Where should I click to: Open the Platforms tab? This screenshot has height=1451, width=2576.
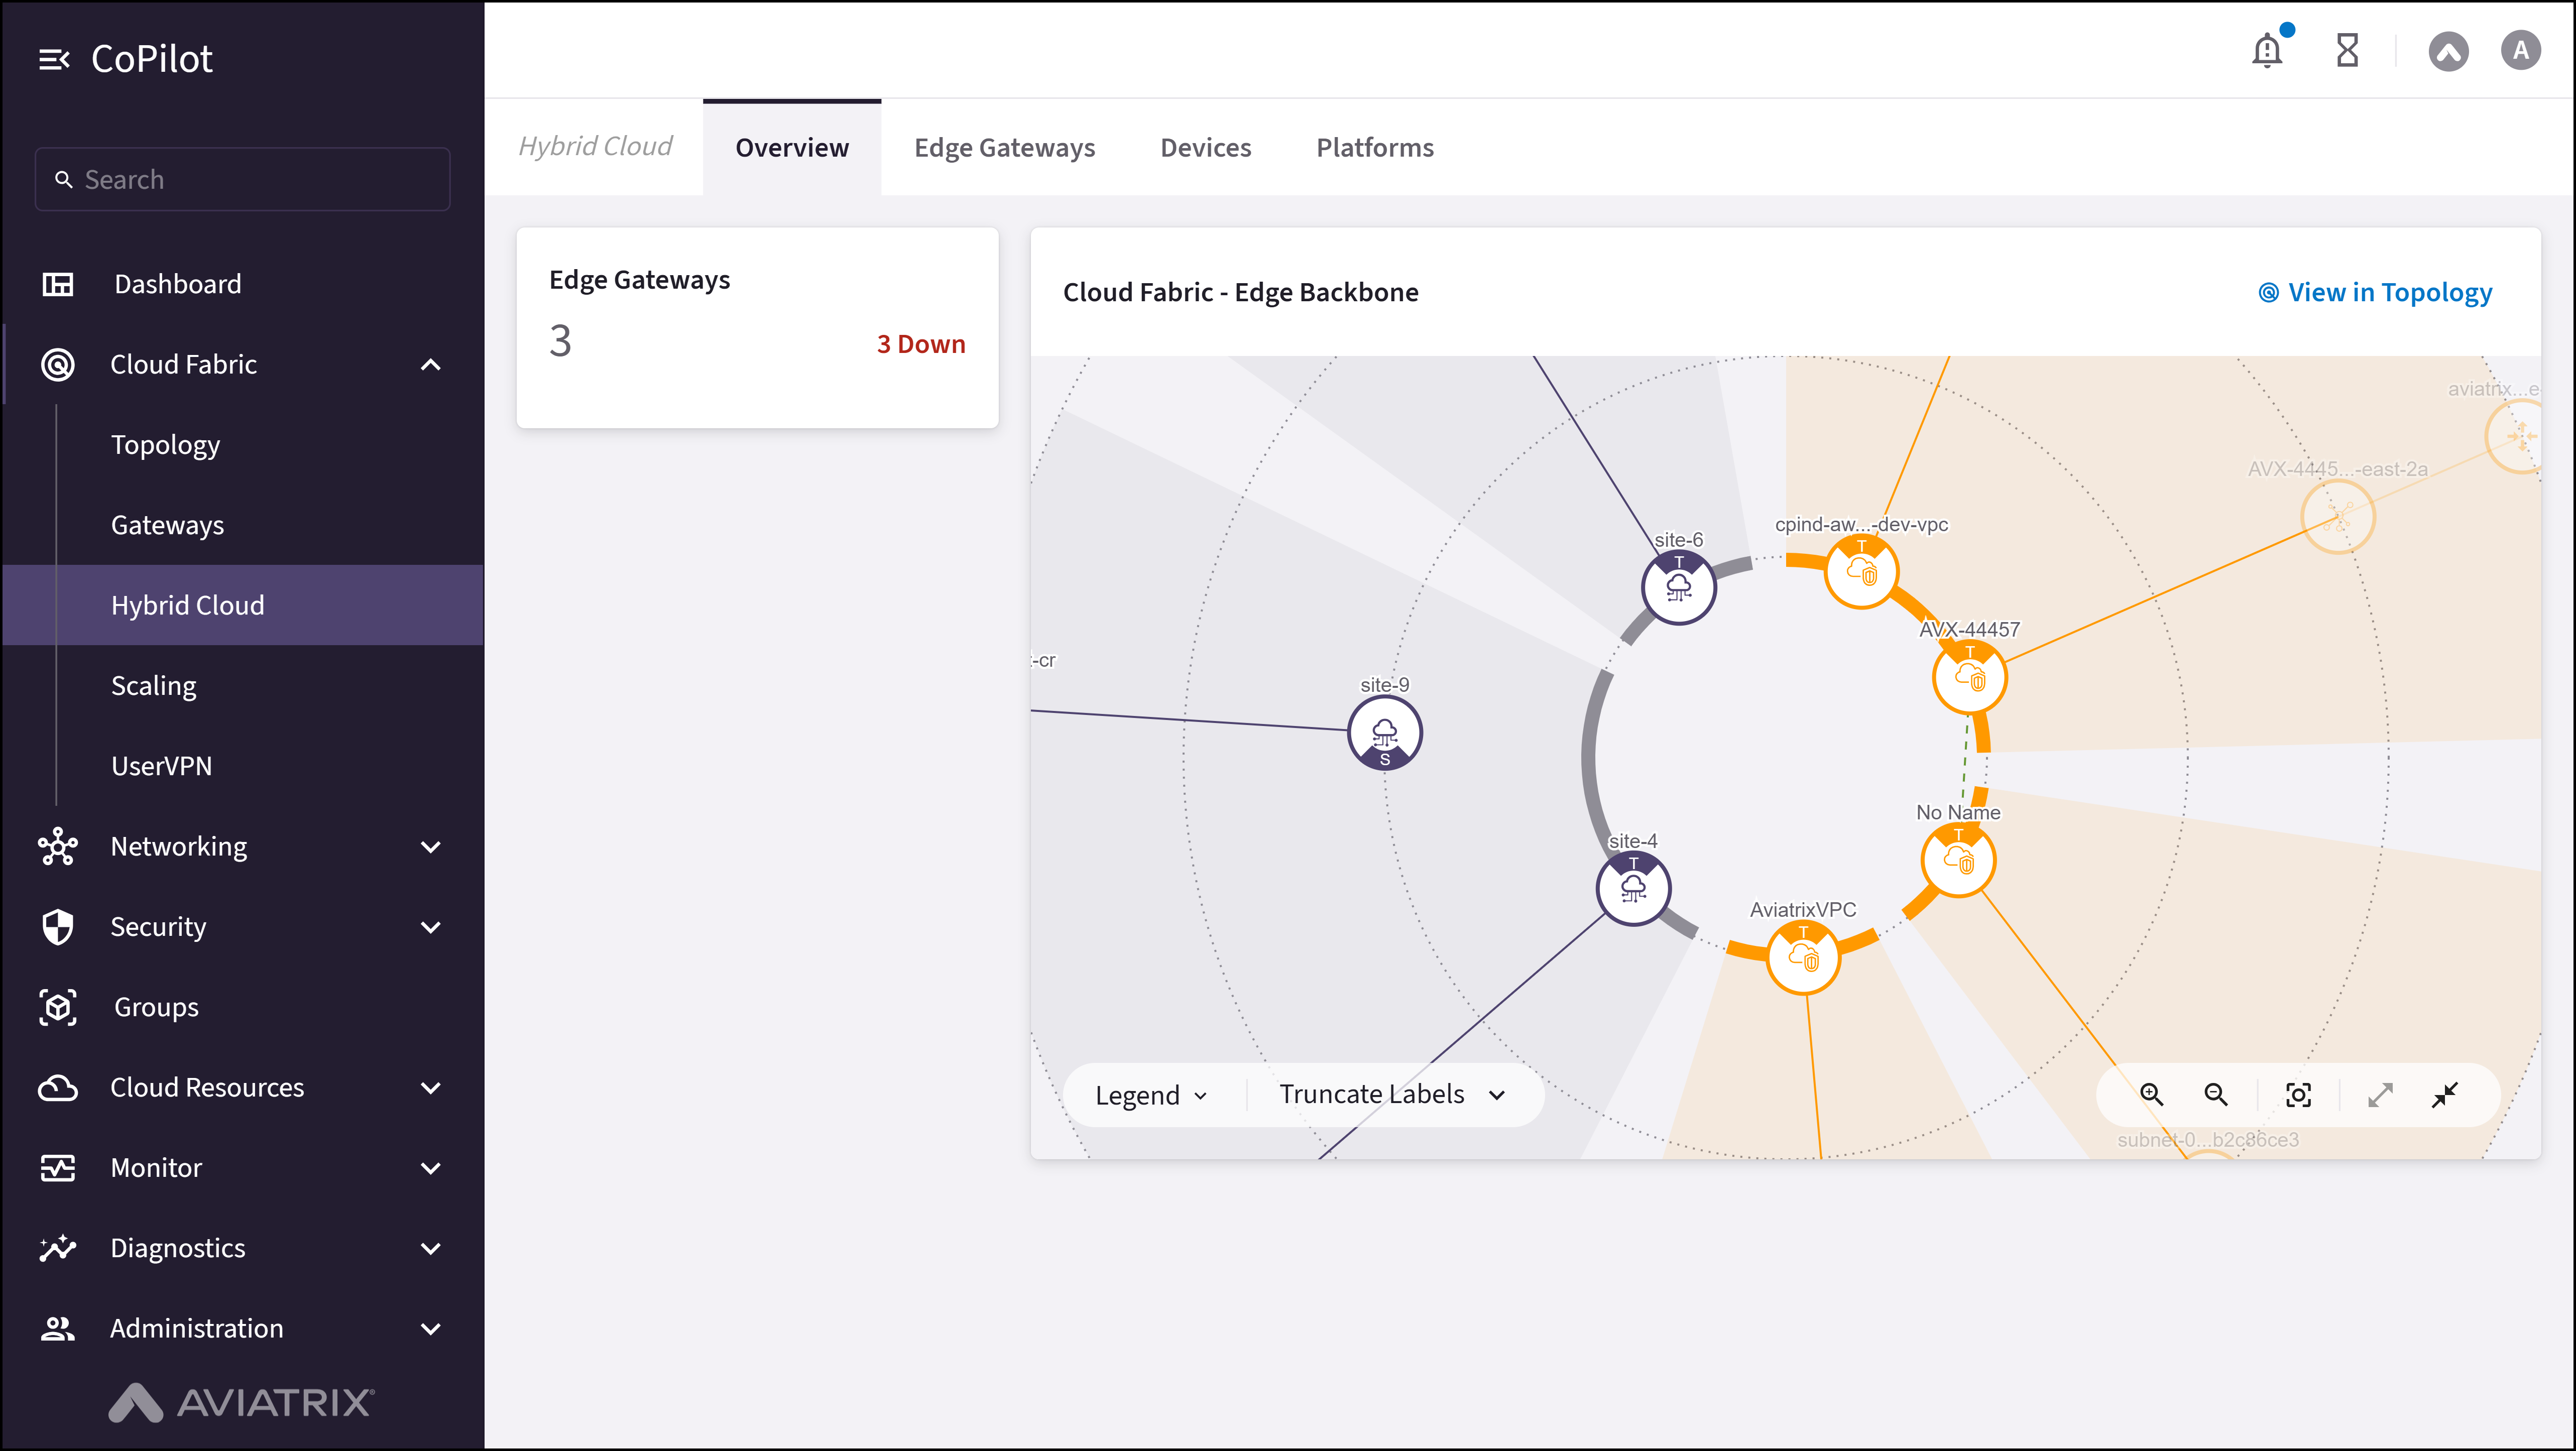[x=1374, y=147]
